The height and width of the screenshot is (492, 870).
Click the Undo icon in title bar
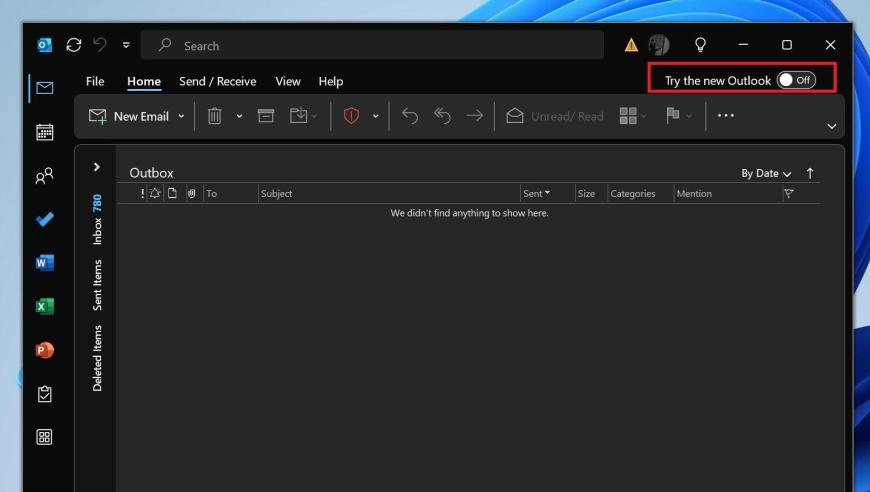pos(100,44)
